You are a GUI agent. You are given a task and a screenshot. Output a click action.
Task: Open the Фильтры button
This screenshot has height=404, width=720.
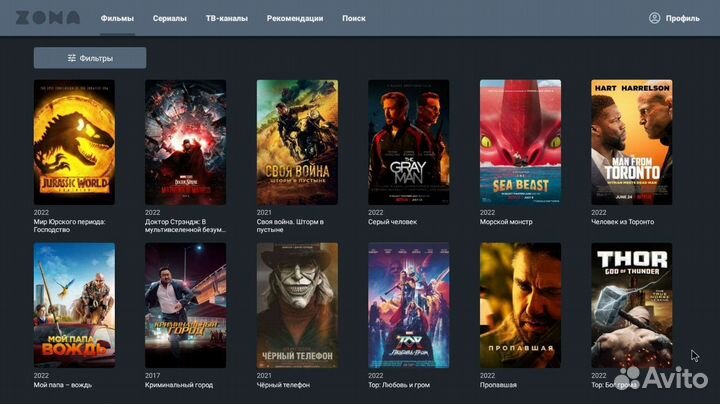click(x=90, y=58)
